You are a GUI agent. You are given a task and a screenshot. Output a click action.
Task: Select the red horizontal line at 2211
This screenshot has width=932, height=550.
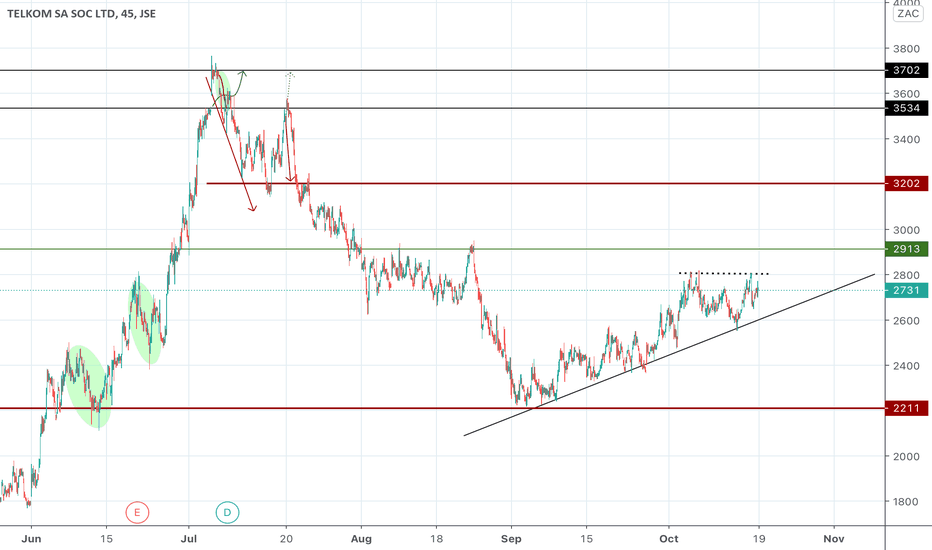[x=442, y=408]
